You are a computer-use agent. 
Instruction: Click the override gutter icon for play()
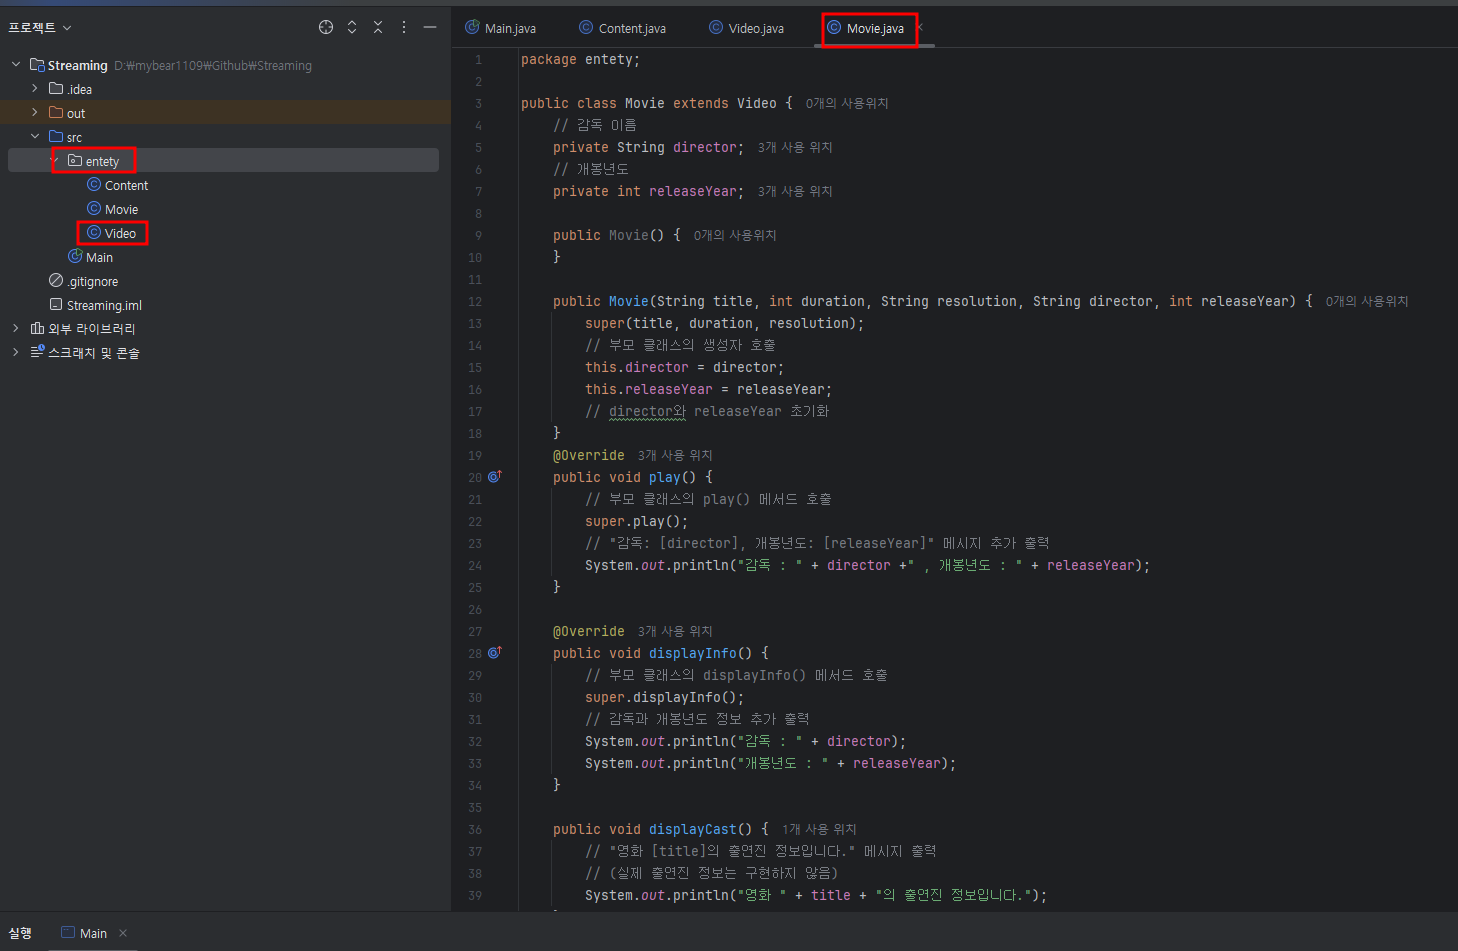tap(494, 477)
